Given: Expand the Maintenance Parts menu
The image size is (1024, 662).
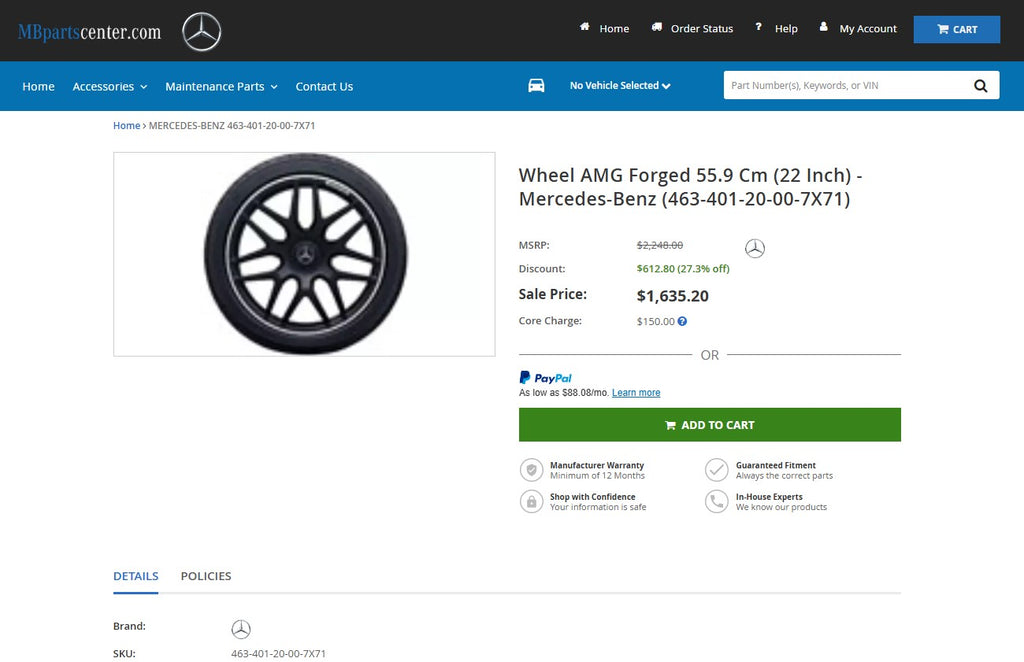Looking at the screenshot, I should (x=221, y=87).
